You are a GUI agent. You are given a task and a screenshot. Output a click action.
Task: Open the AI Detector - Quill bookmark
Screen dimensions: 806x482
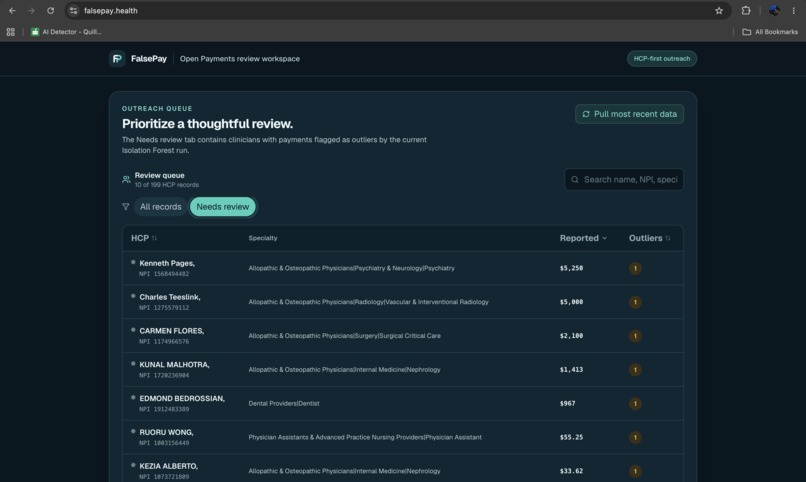[66, 32]
